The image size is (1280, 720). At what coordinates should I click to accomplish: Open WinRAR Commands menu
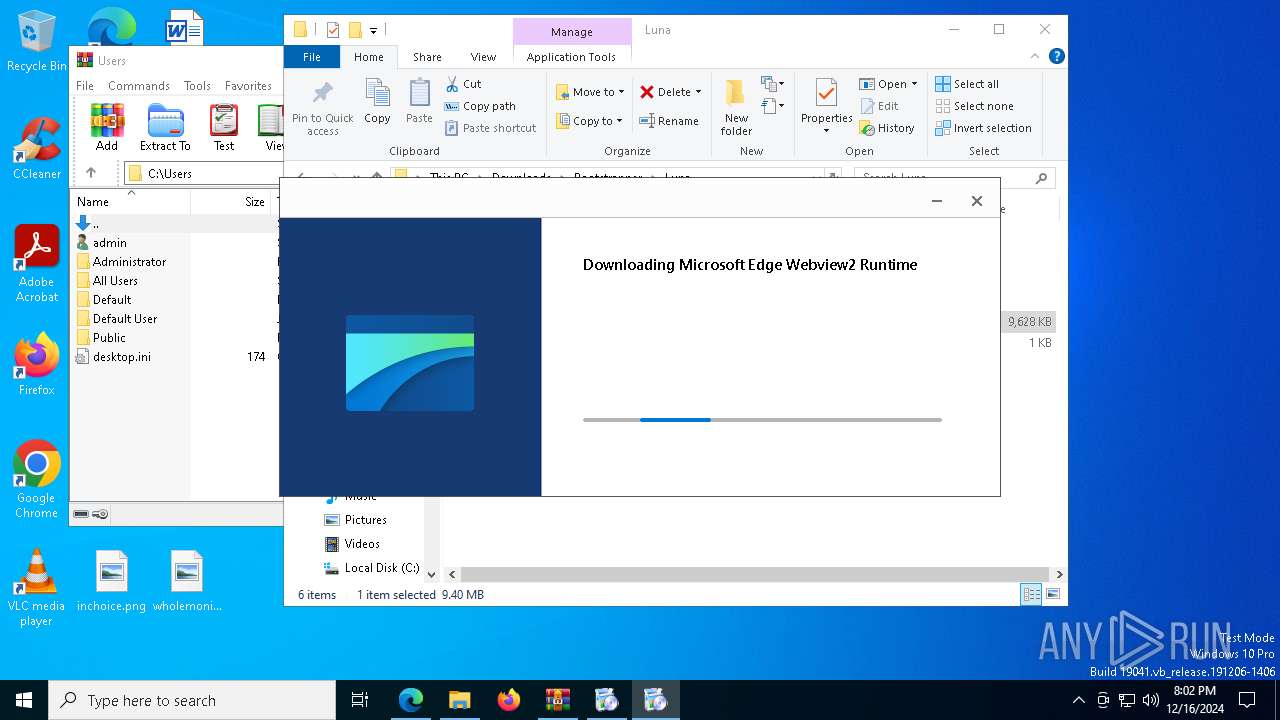pyautogui.click(x=139, y=86)
